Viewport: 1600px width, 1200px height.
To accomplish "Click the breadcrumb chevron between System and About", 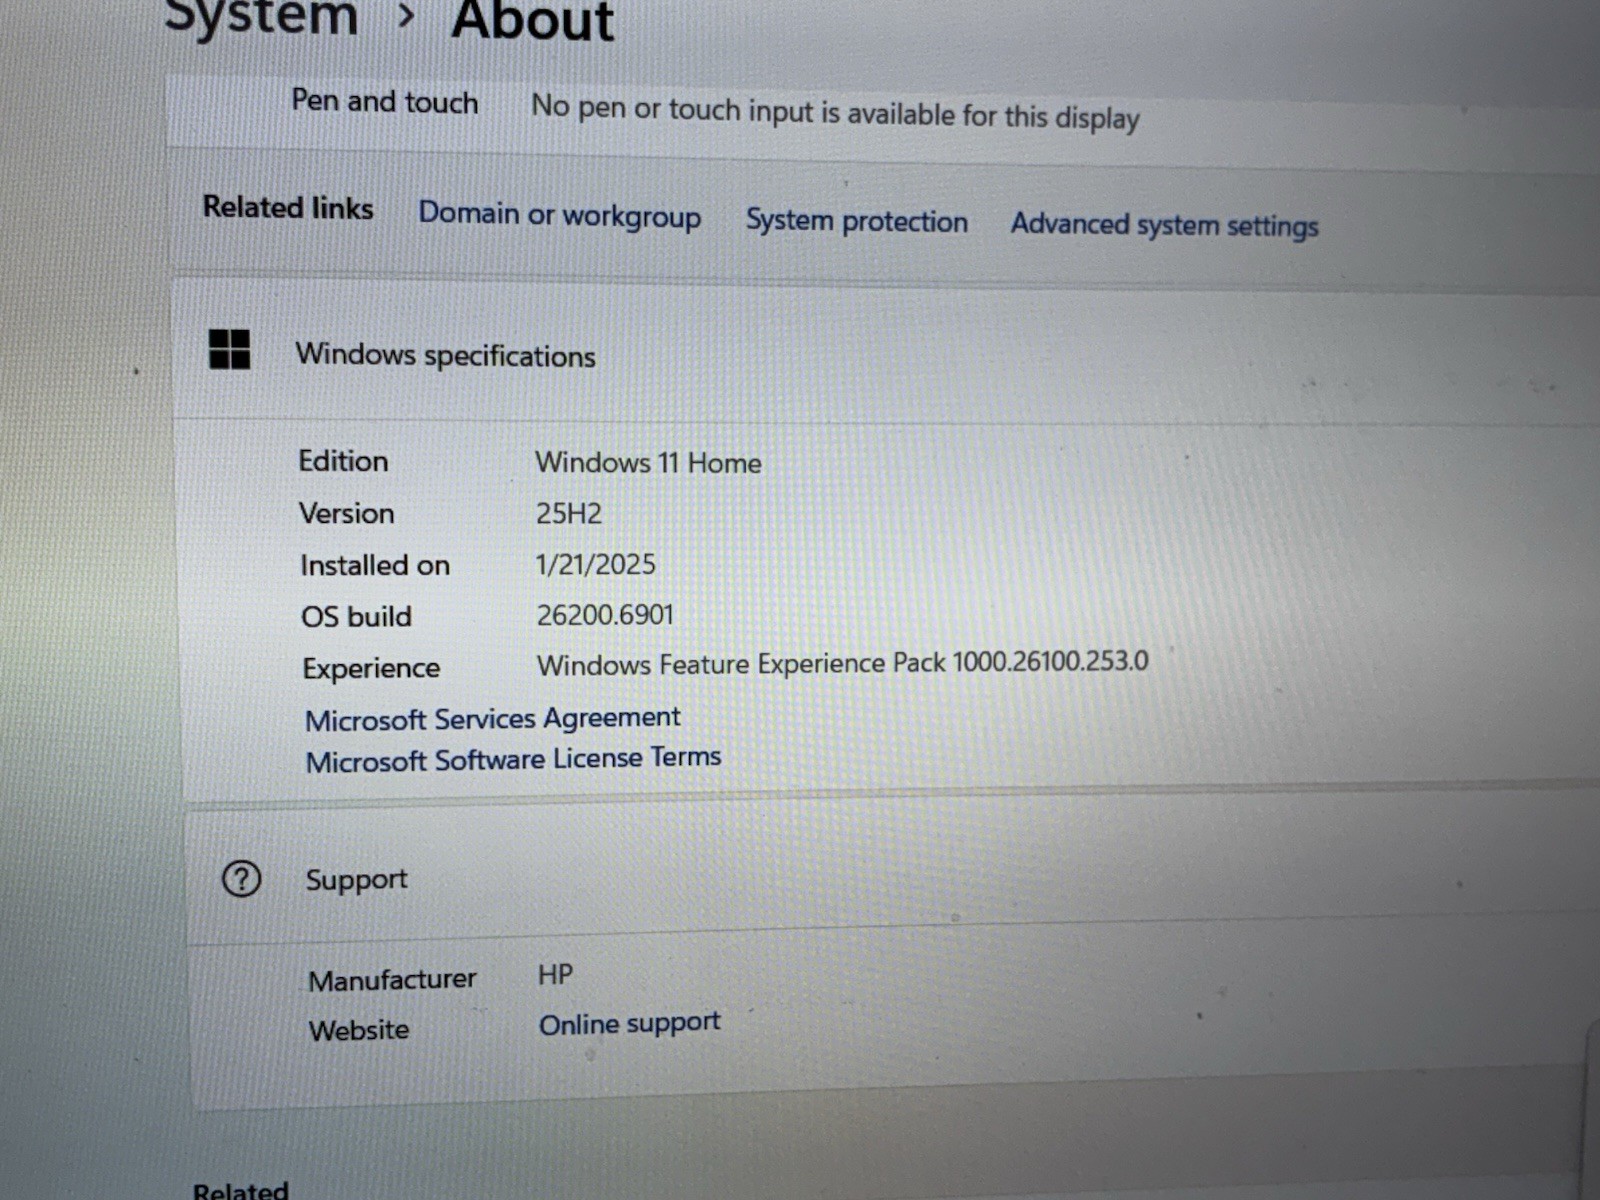I will click(x=405, y=16).
